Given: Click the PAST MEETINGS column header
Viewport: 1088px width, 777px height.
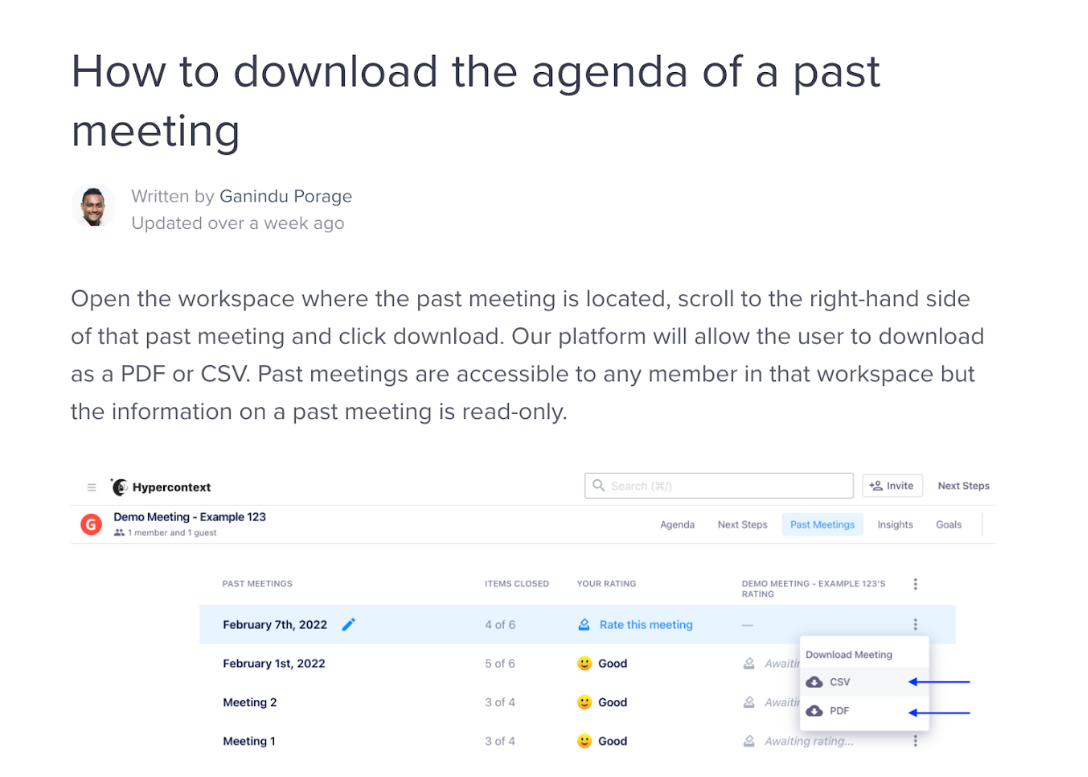Looking at the screenshot, I should point(257,583).
